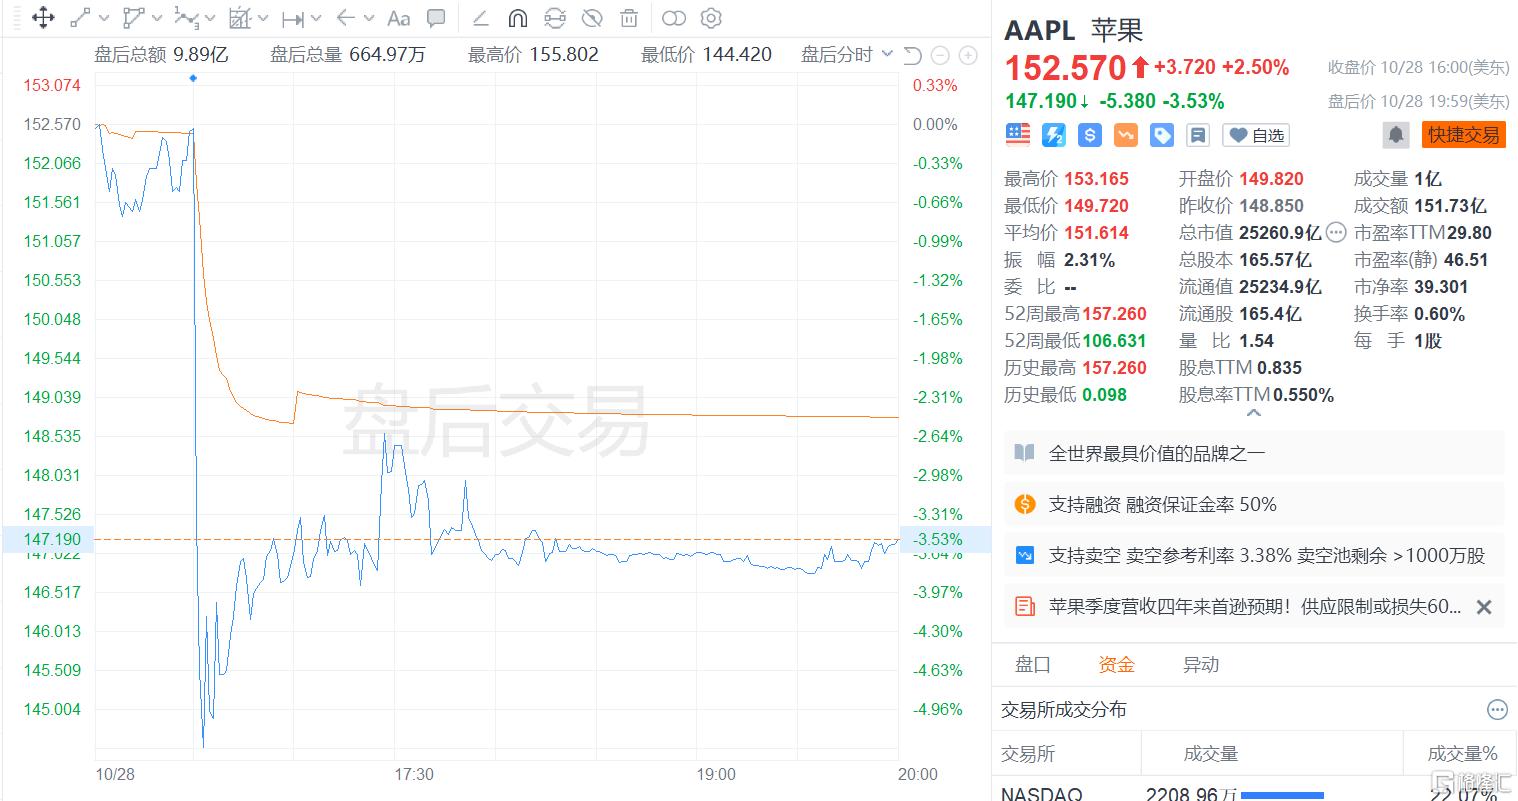Select the trend line drawing tool
1518x801 pixels.
80,18
